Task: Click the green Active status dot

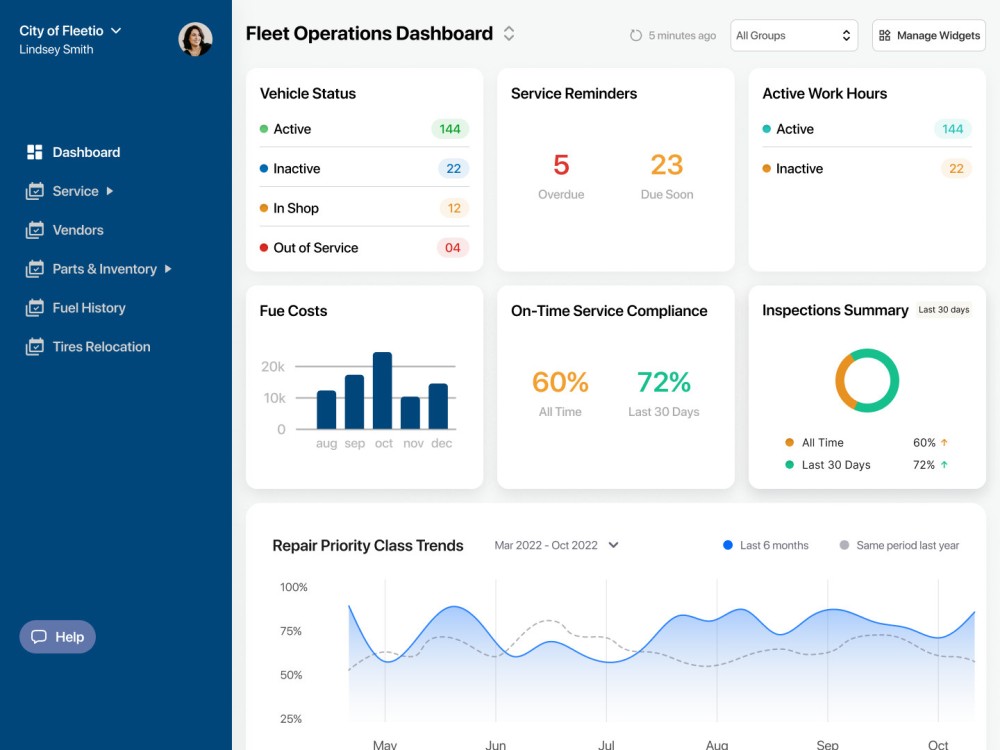Action: click(263, 129)
